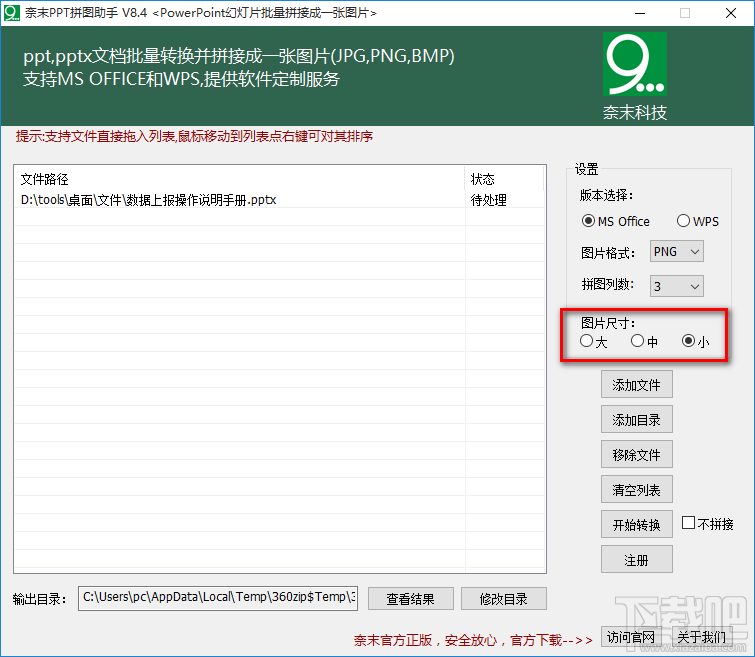The width and height of the screenshot is (755, 657).
Task: Click the 奈末科技 brand text
Action: pos(635,112)
